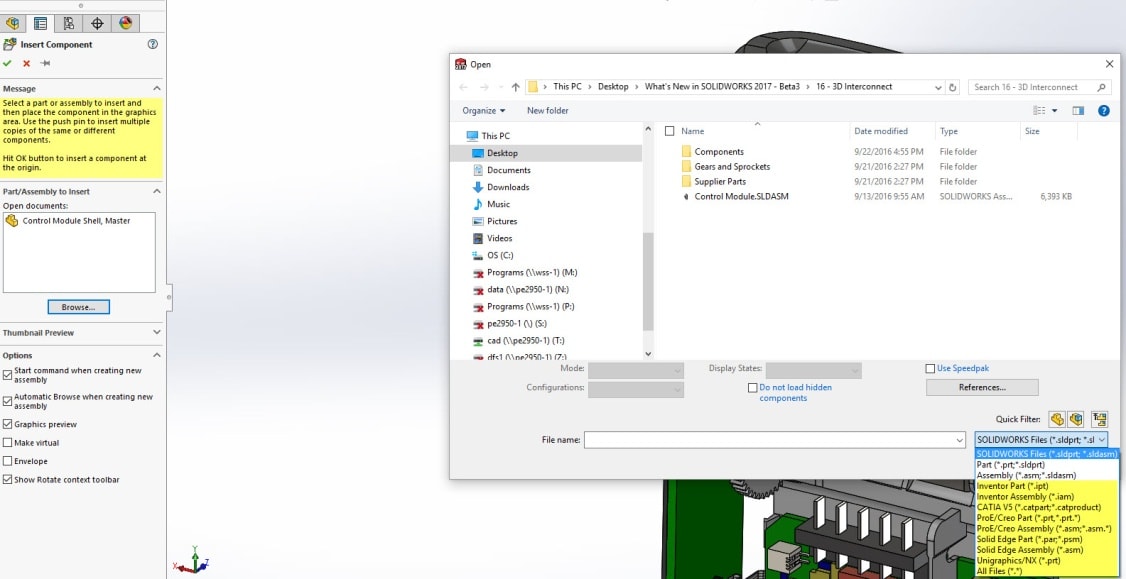Create a New folder
The width and height of the screenshot is (1126, 579).
pyautogui.click(x=547, y=111)
